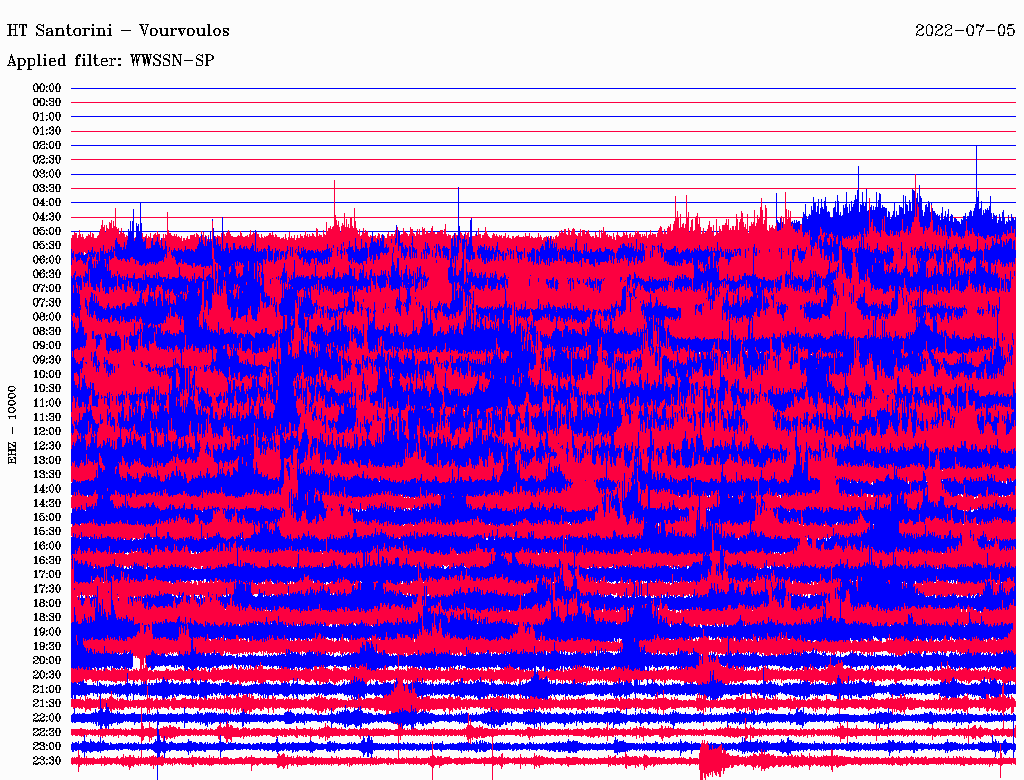Select the 00:00 time label

click(x=47, y=88)
